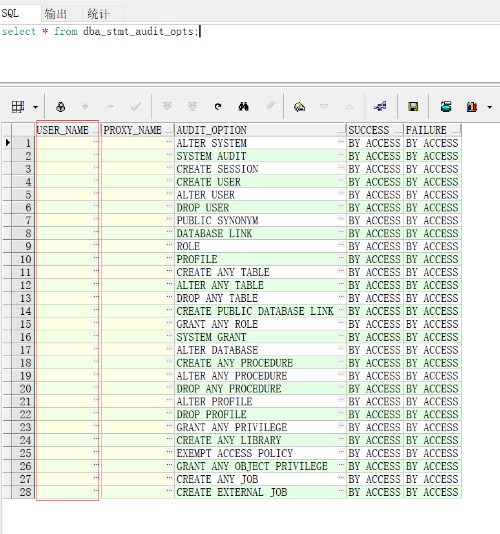Open the grid mode dropdown arrow

[35, 107]
